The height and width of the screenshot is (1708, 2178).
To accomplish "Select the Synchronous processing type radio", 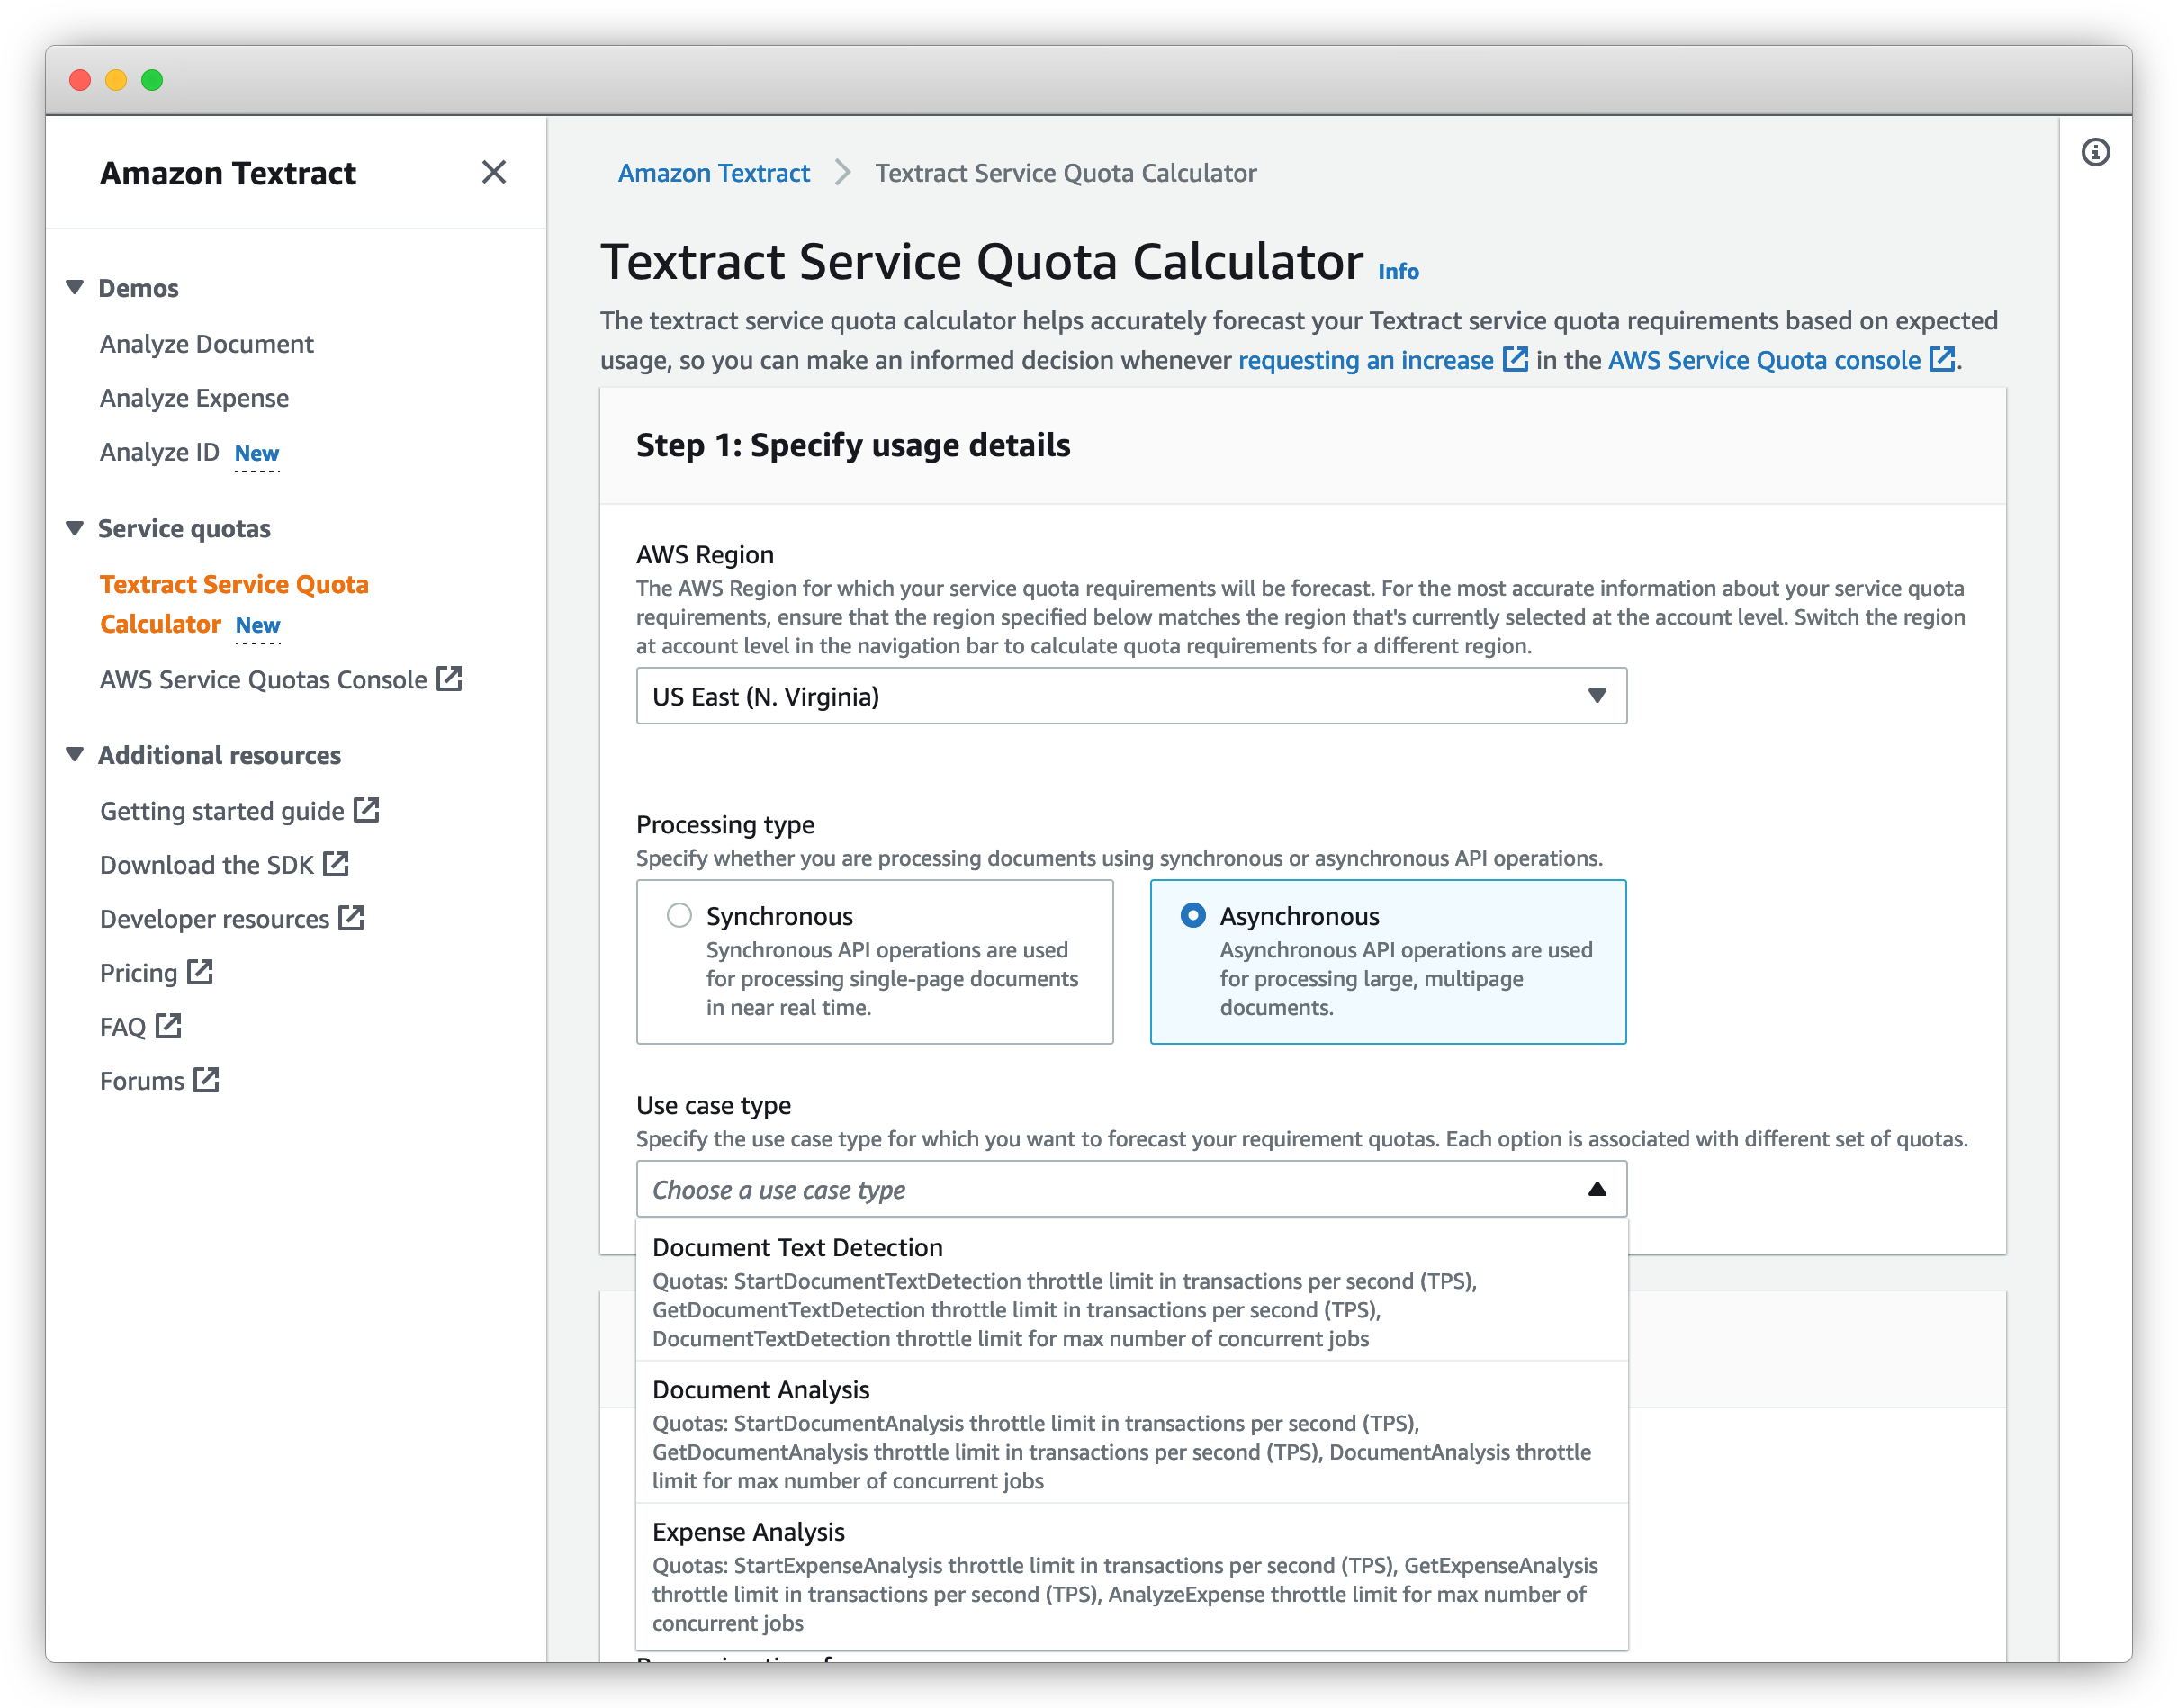I will pos(679,915).
